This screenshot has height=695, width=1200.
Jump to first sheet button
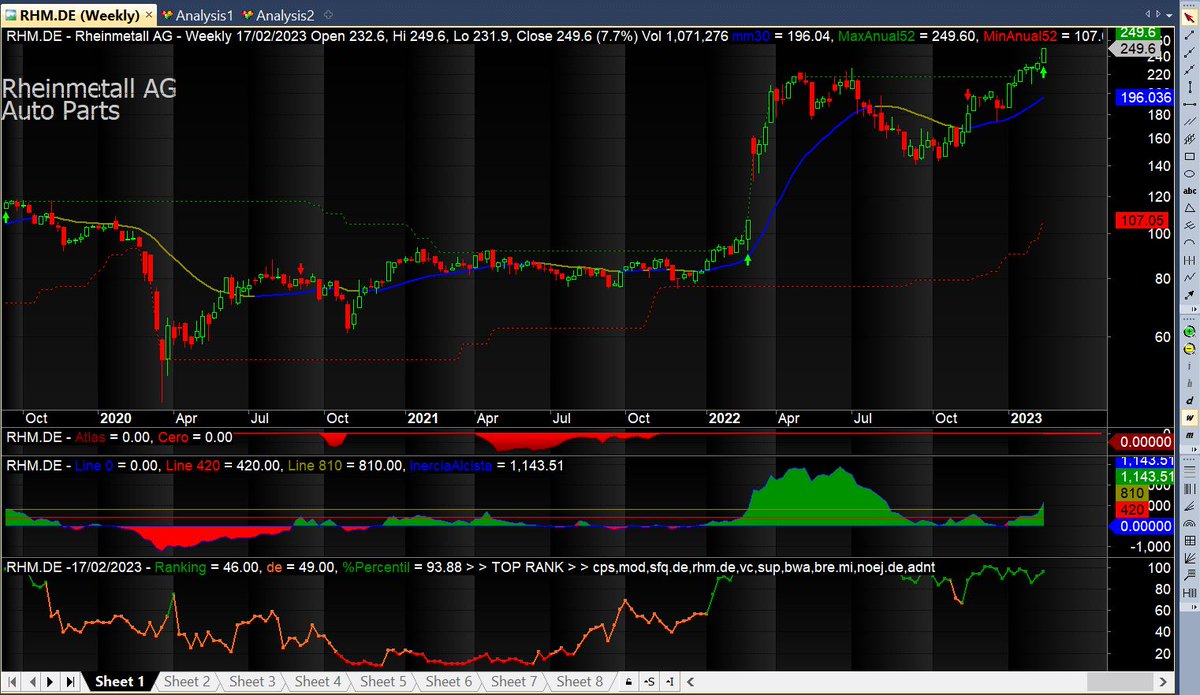10,682
